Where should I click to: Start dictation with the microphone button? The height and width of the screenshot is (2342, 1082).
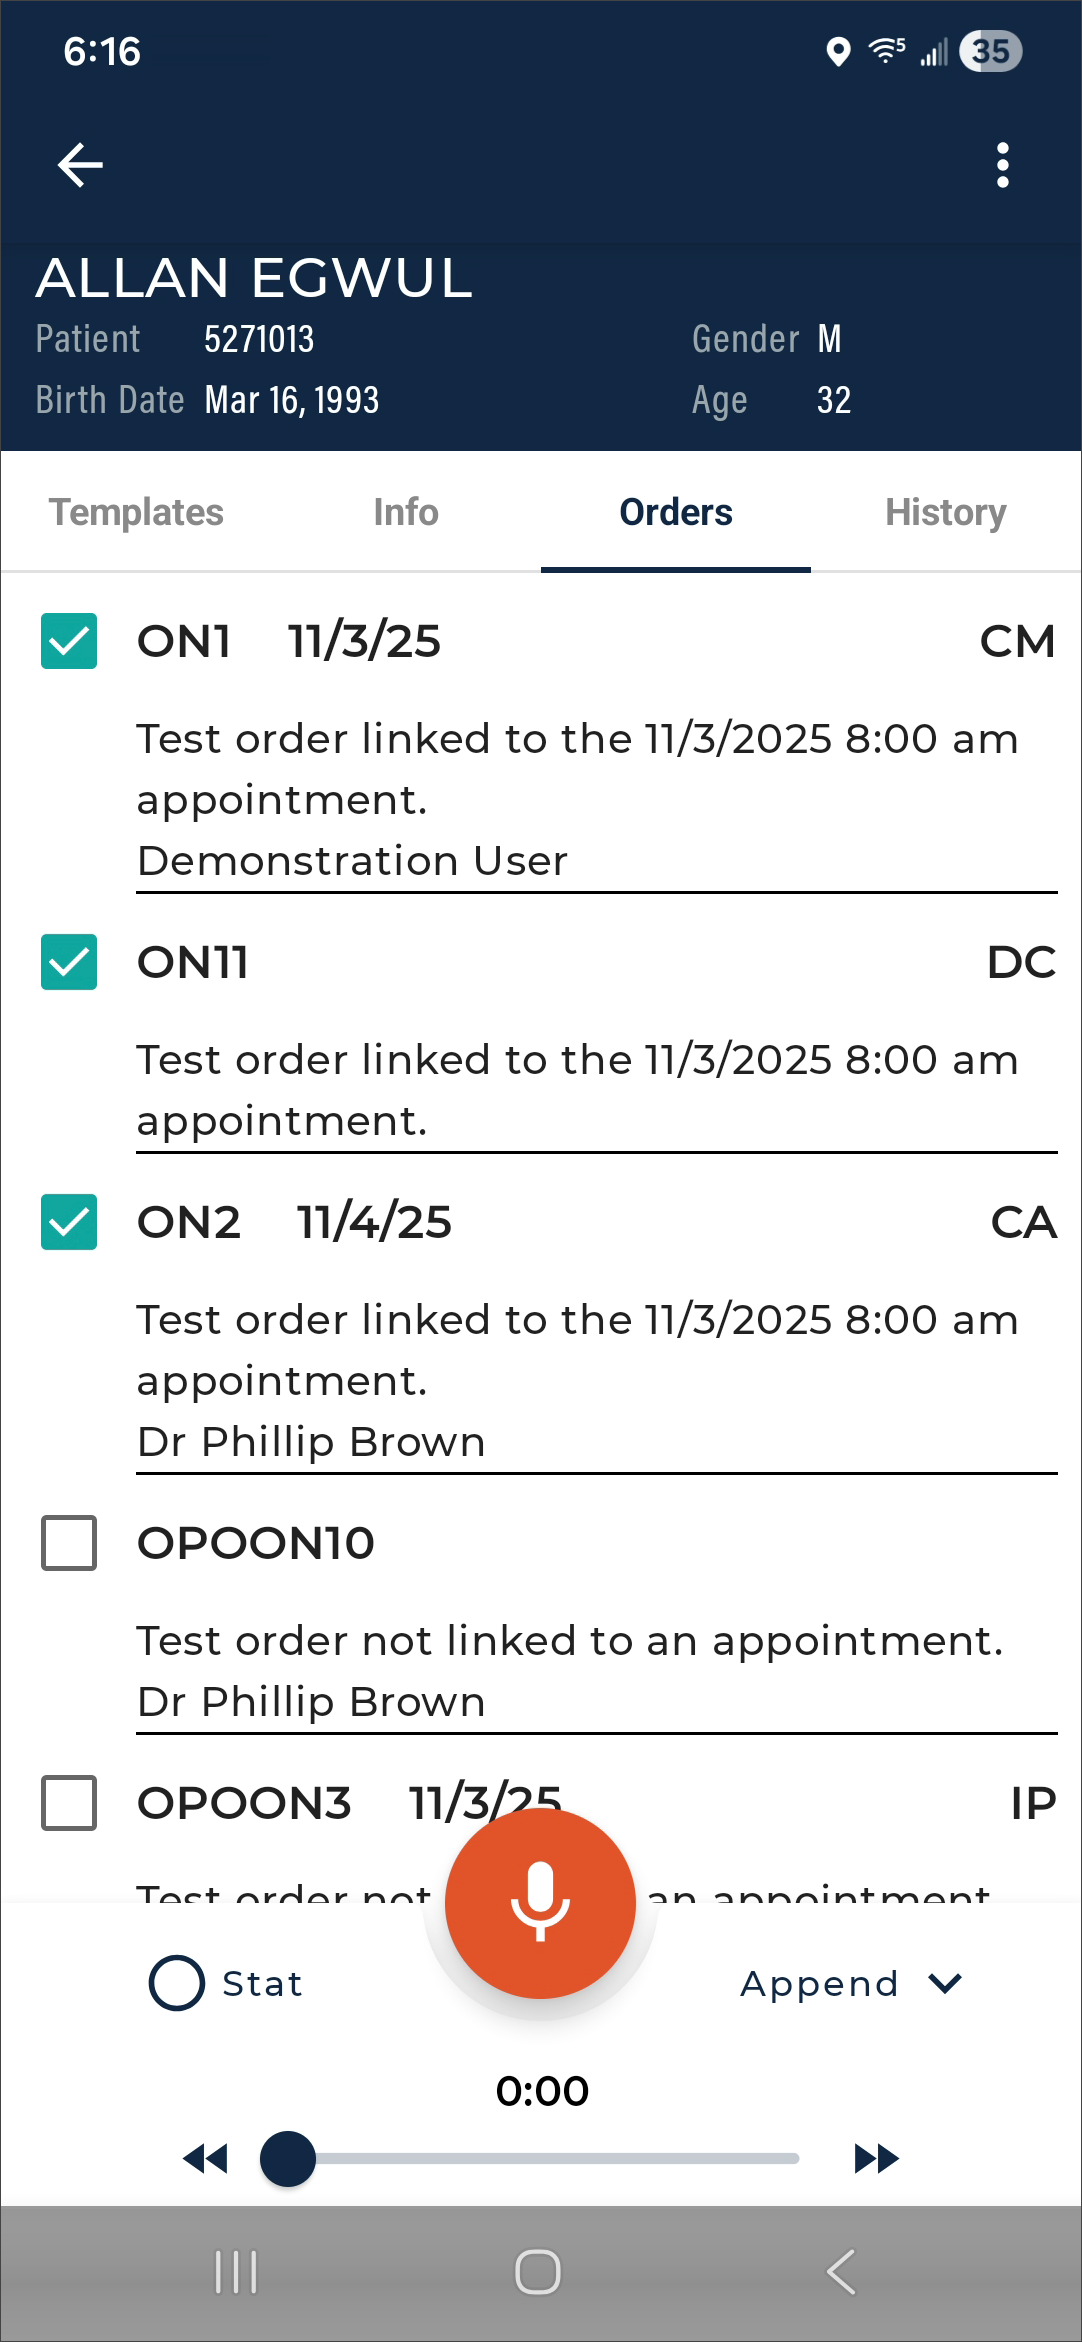tap(540, 1903)
